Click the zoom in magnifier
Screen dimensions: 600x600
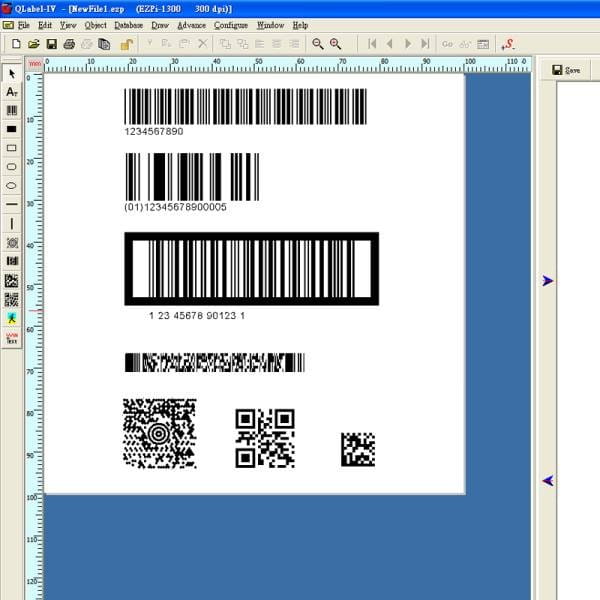pos(335,44)
